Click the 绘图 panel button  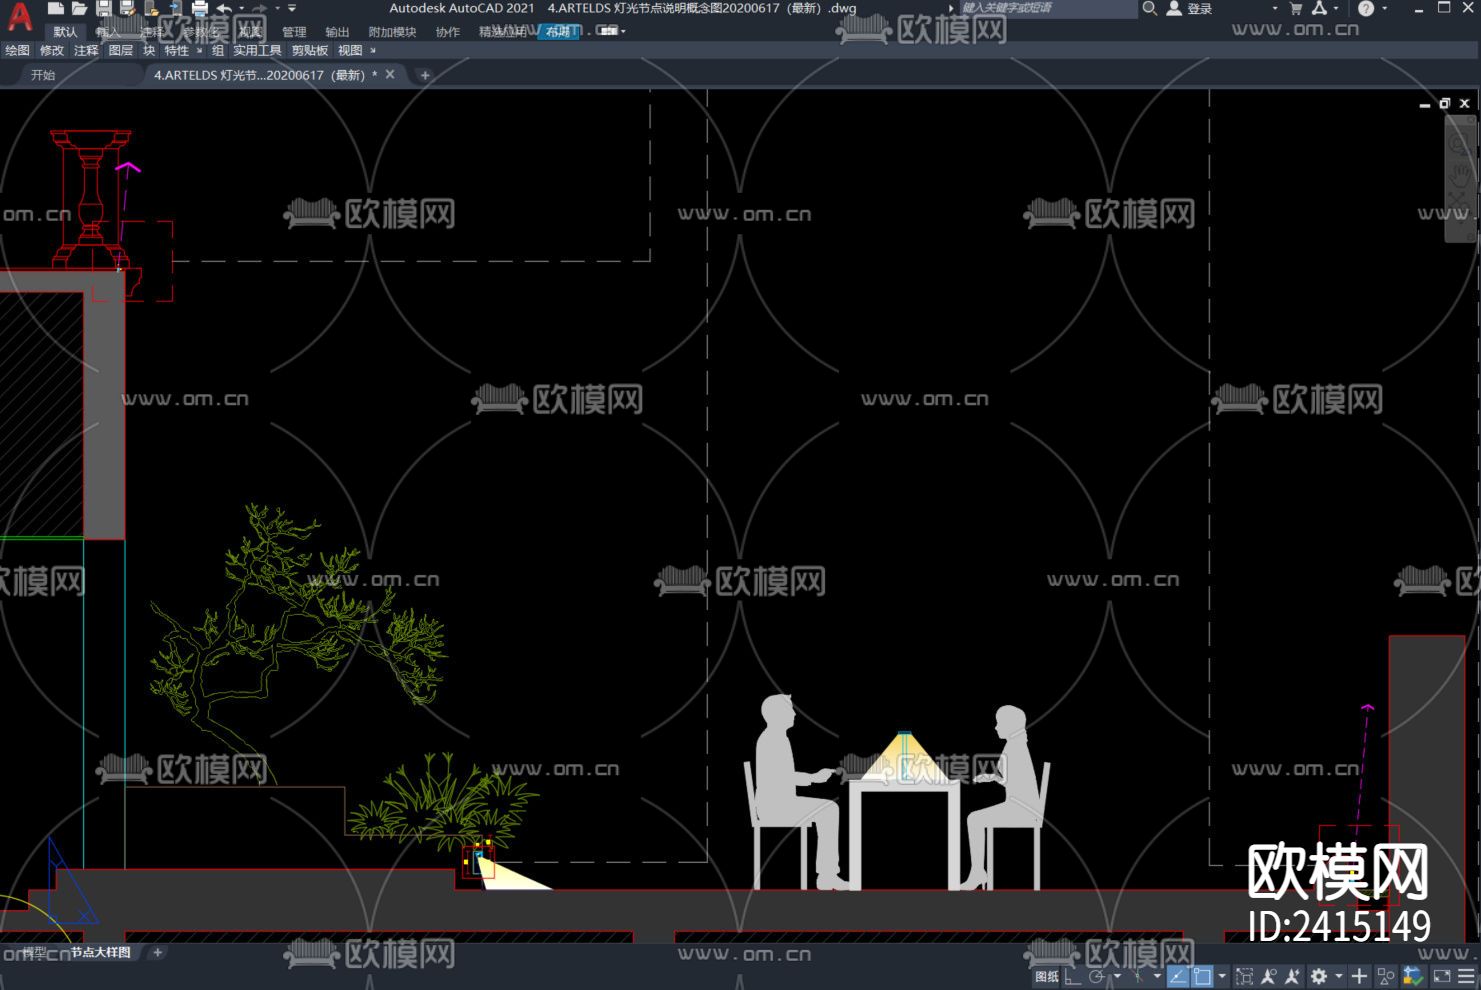(18, 50)
